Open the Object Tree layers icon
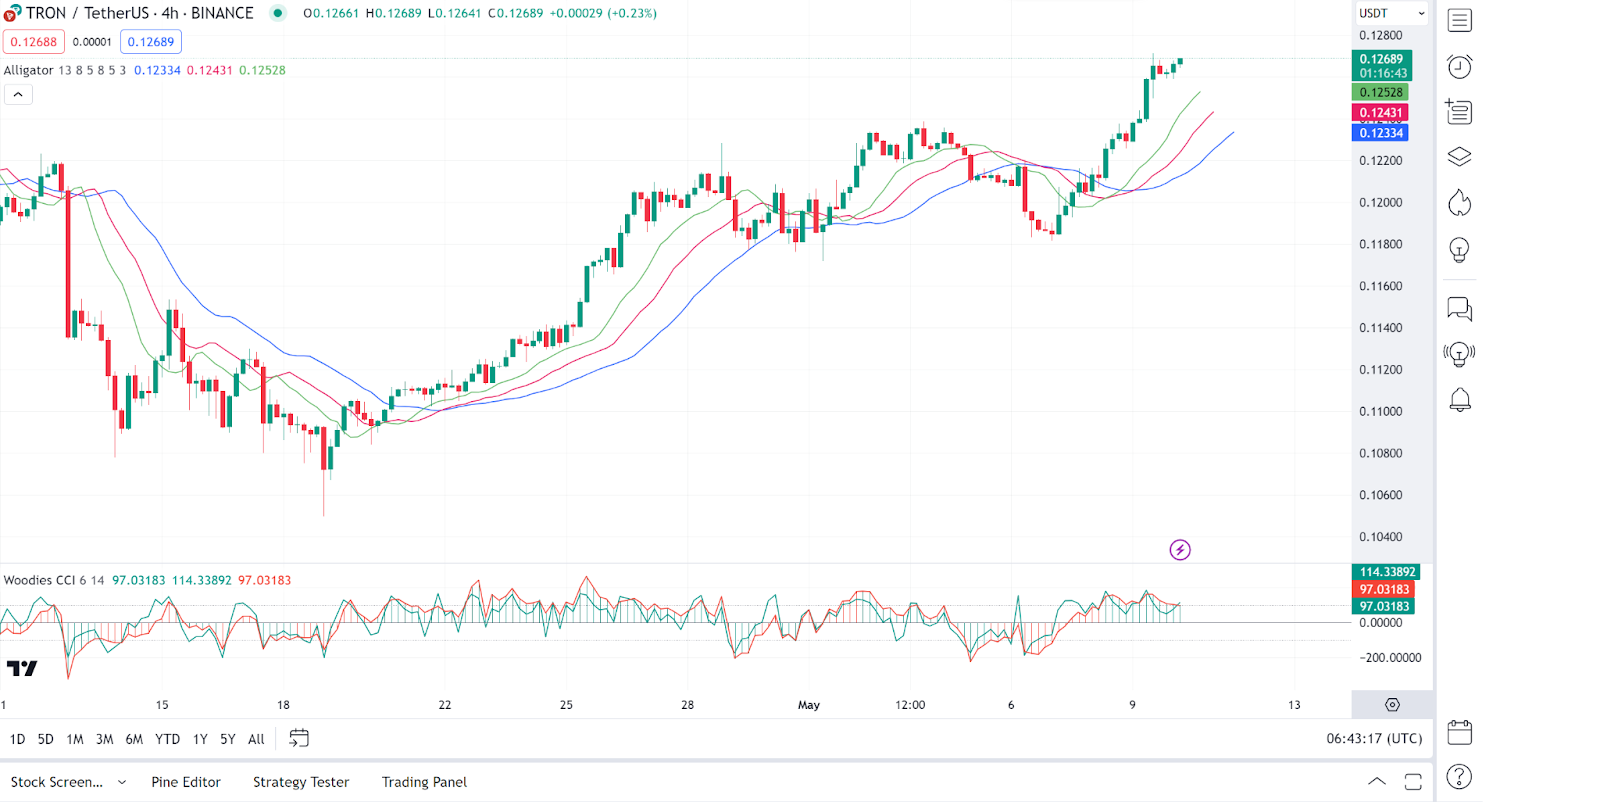 [1459, 157]
